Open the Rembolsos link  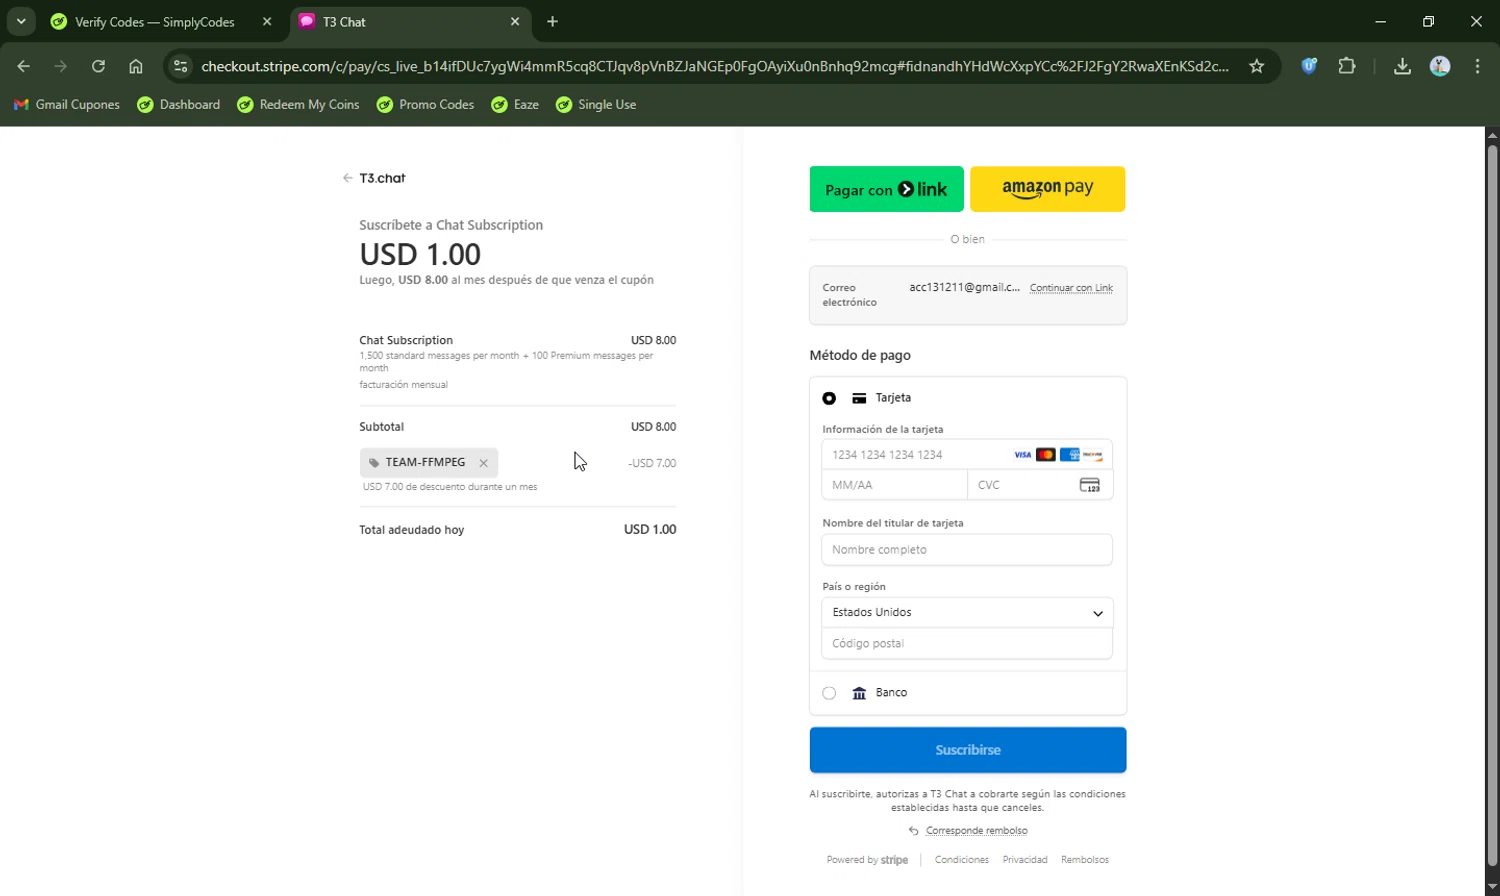[1085, 860]
